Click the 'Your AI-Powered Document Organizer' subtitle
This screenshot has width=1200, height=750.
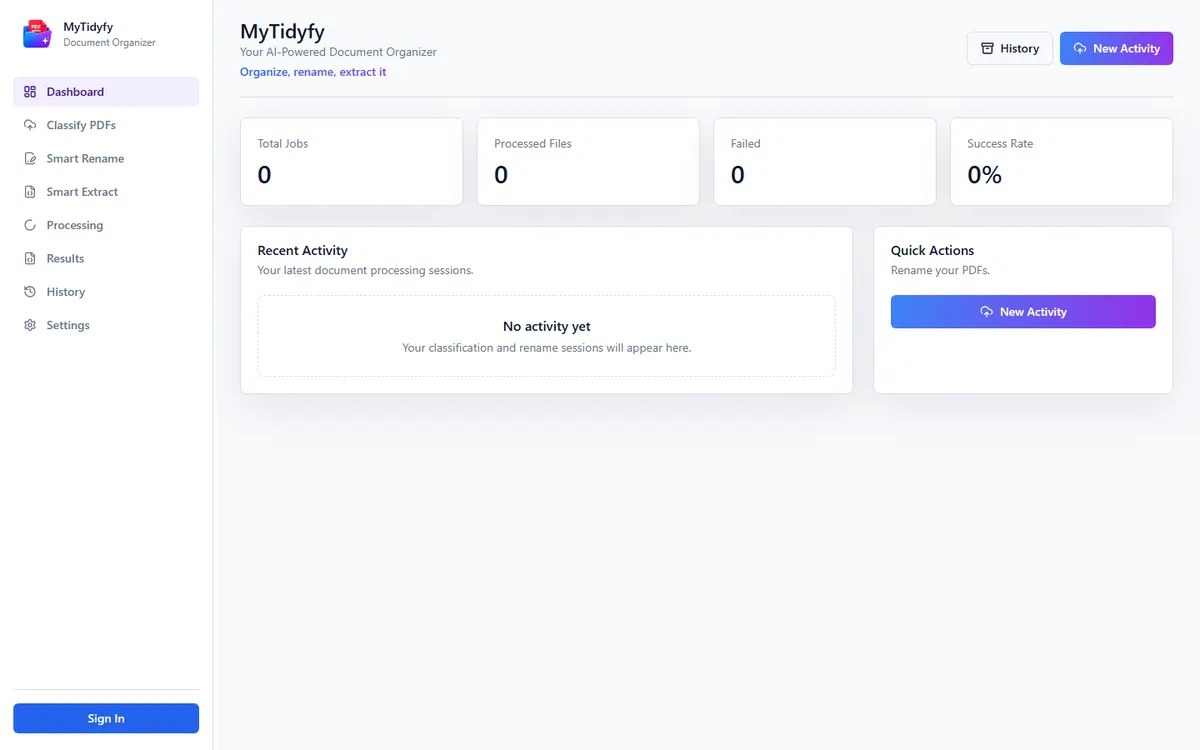(x=338, y=52)
